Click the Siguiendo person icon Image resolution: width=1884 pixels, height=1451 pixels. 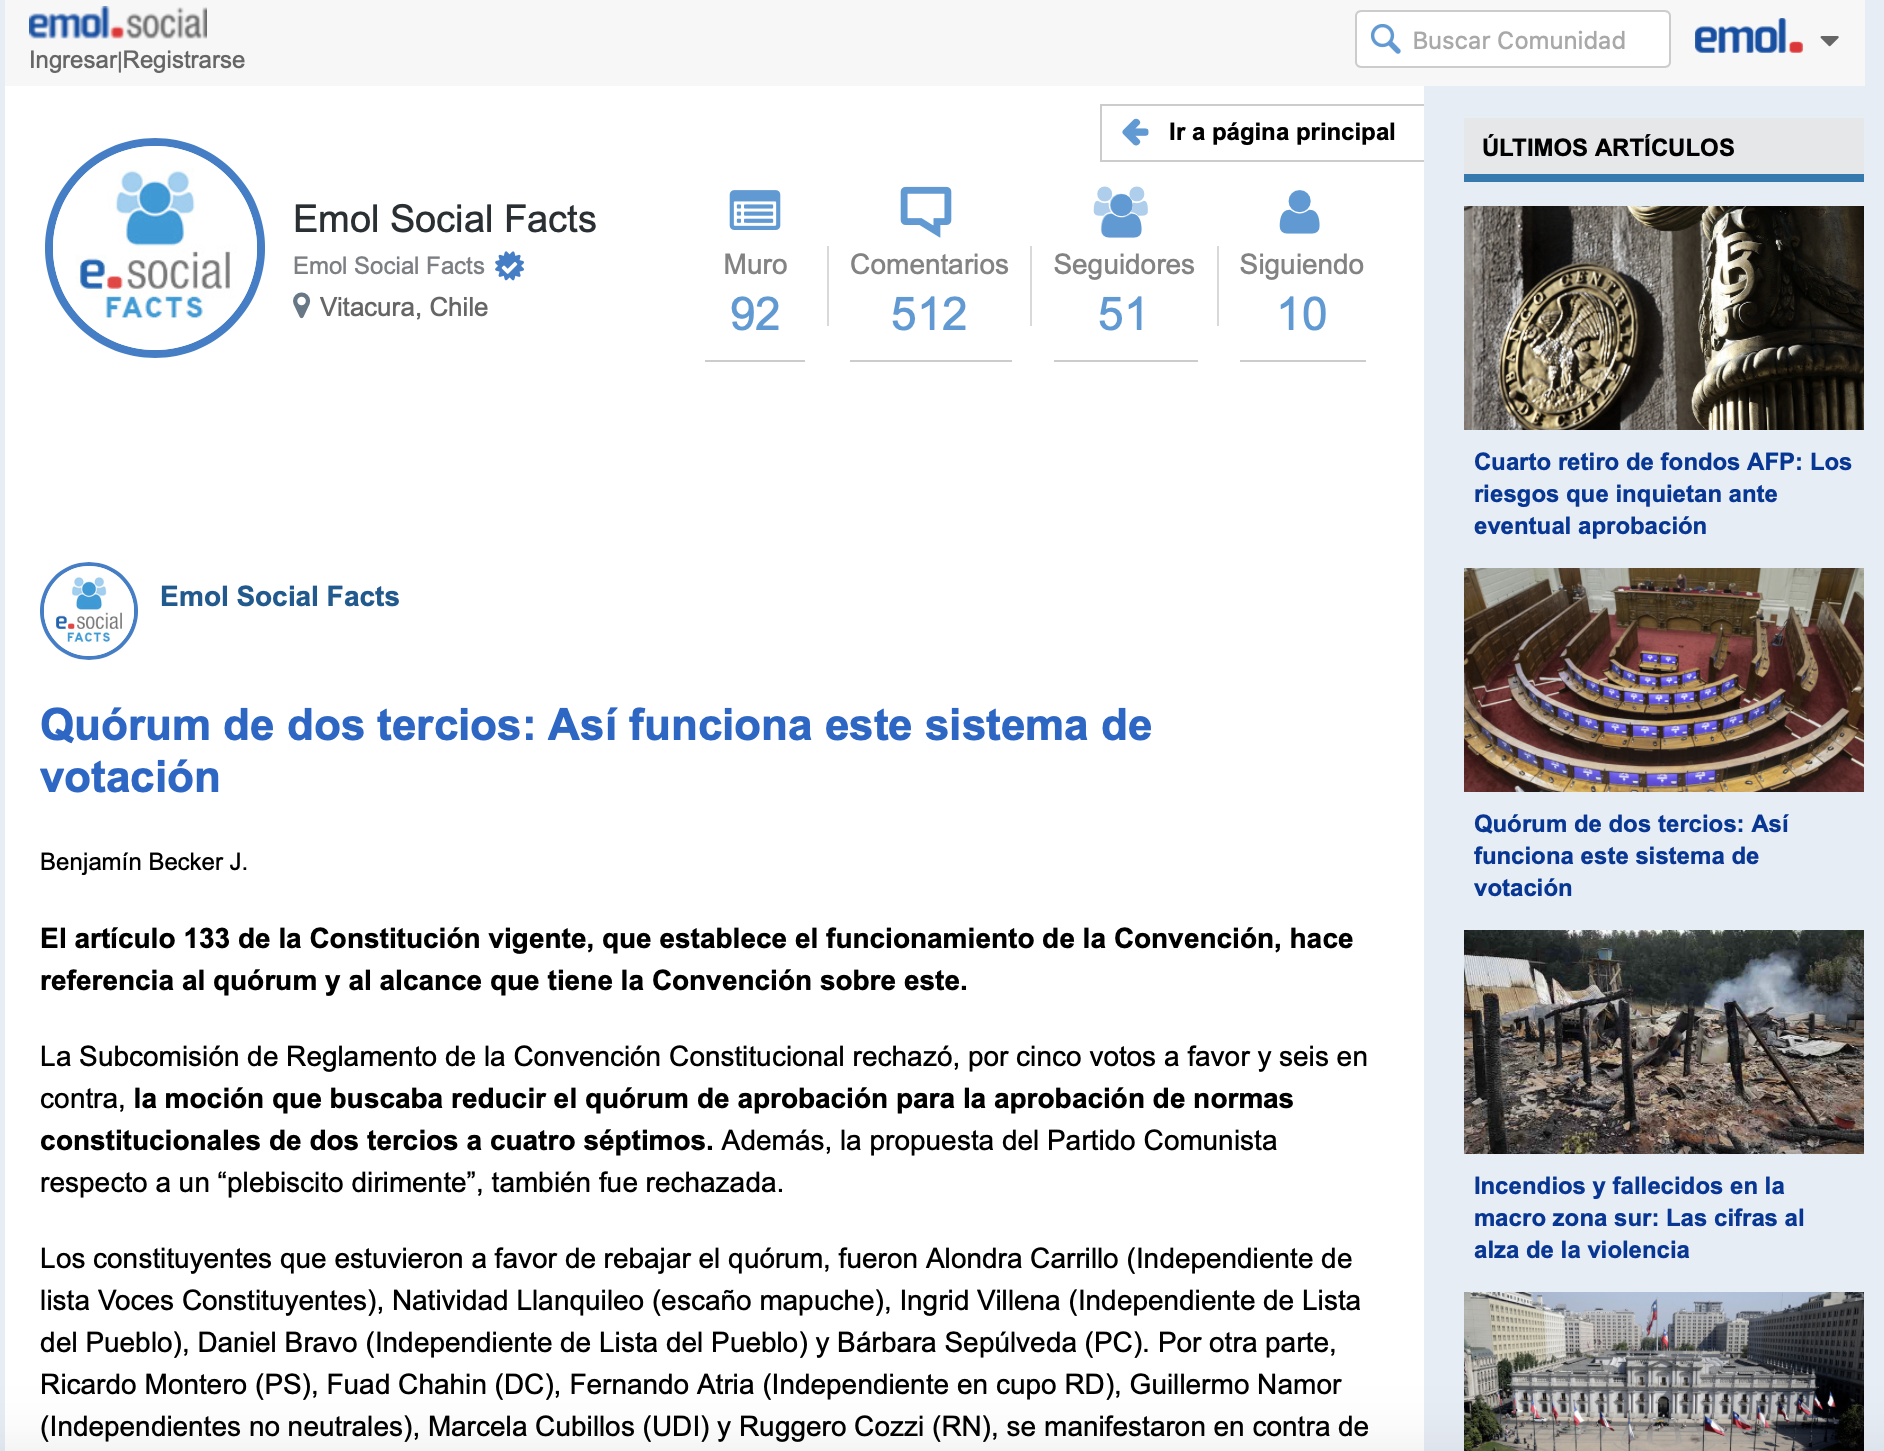(1300, 212)
